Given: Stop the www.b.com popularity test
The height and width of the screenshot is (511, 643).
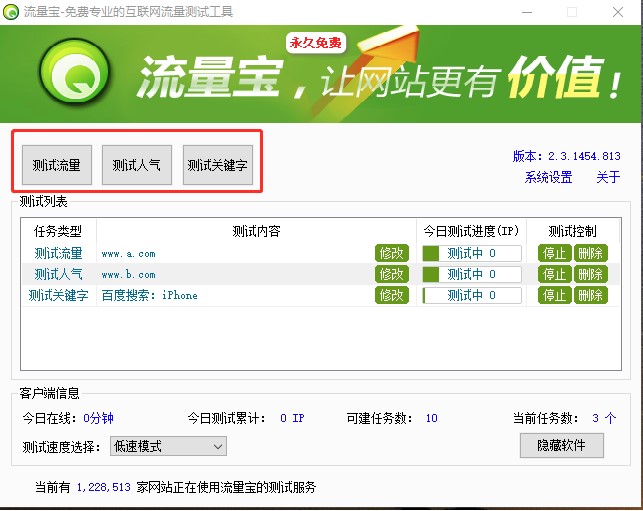Looking at the screenshot, I should tap(554, 274).
